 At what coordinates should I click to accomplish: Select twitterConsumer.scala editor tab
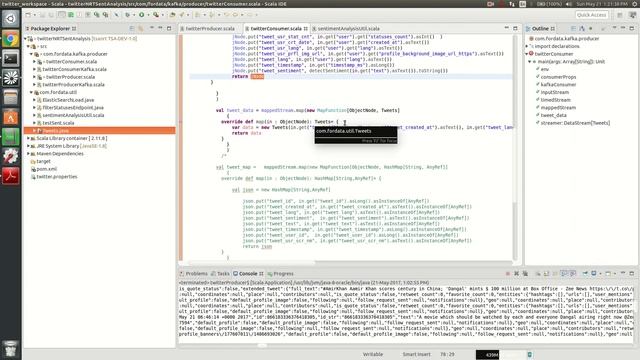click(x=276, y=29)
